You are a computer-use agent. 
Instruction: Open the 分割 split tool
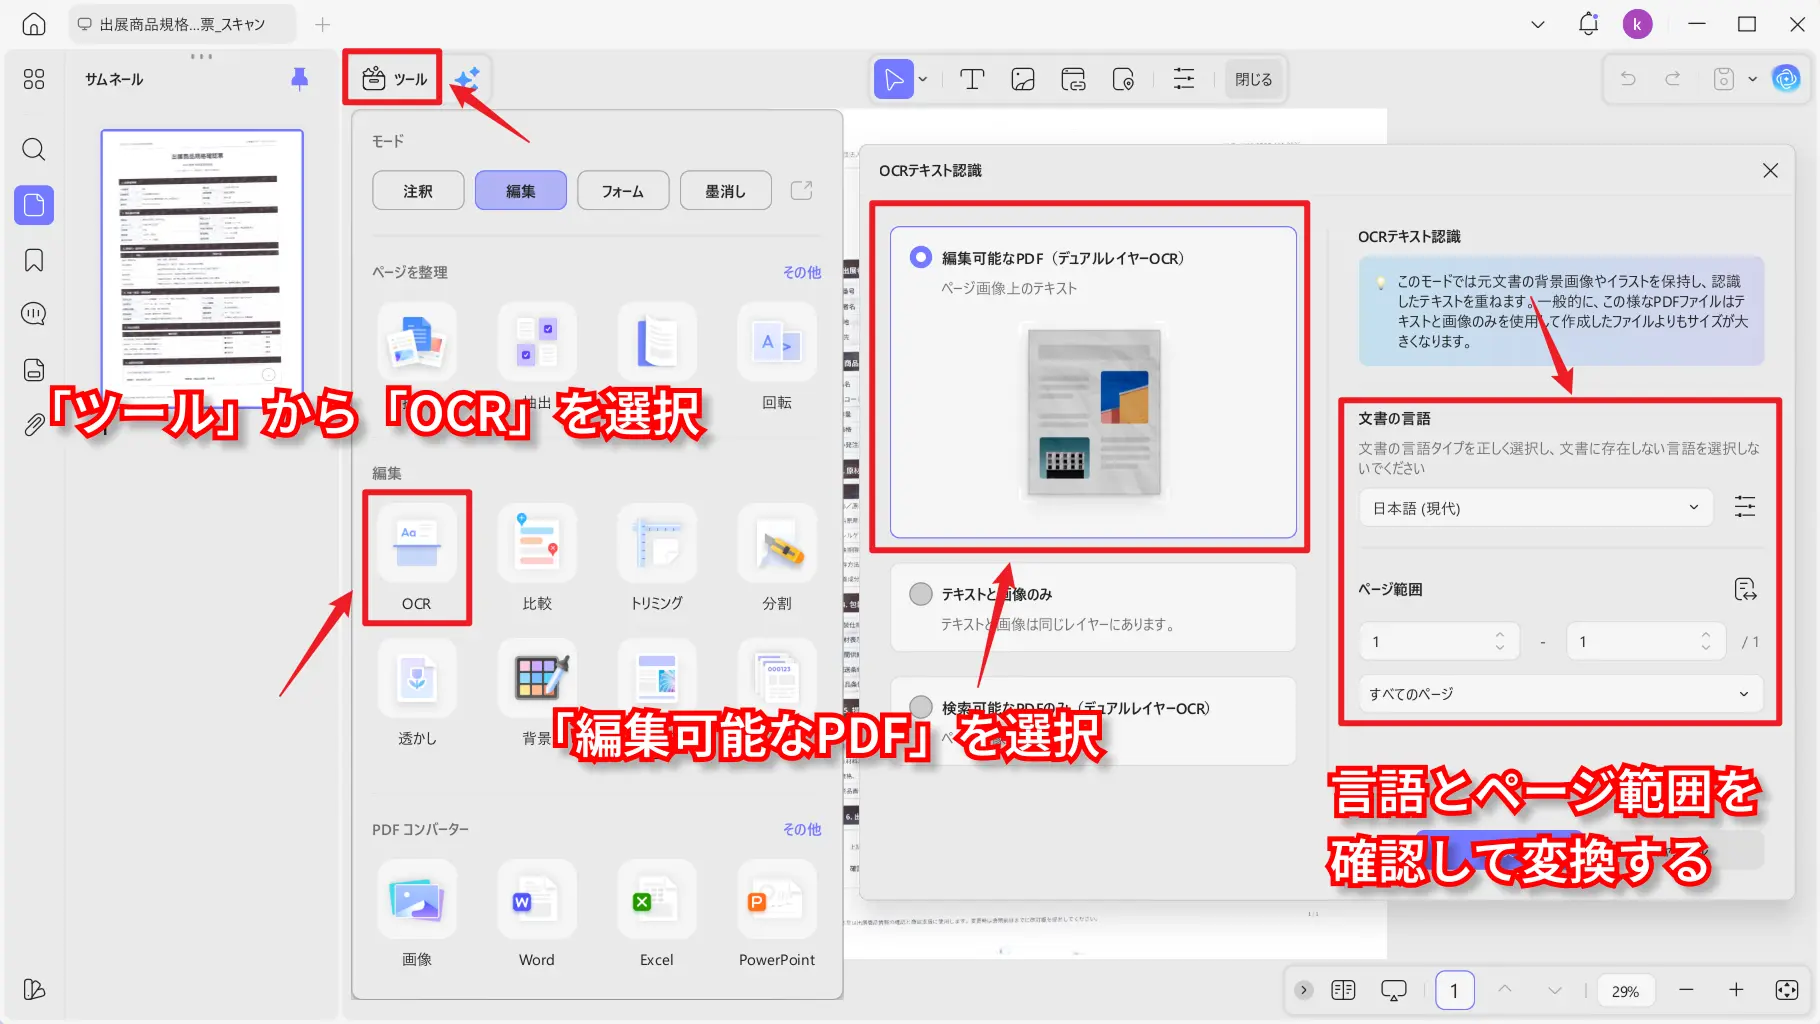pyautogui.click(x=777, y=557)
